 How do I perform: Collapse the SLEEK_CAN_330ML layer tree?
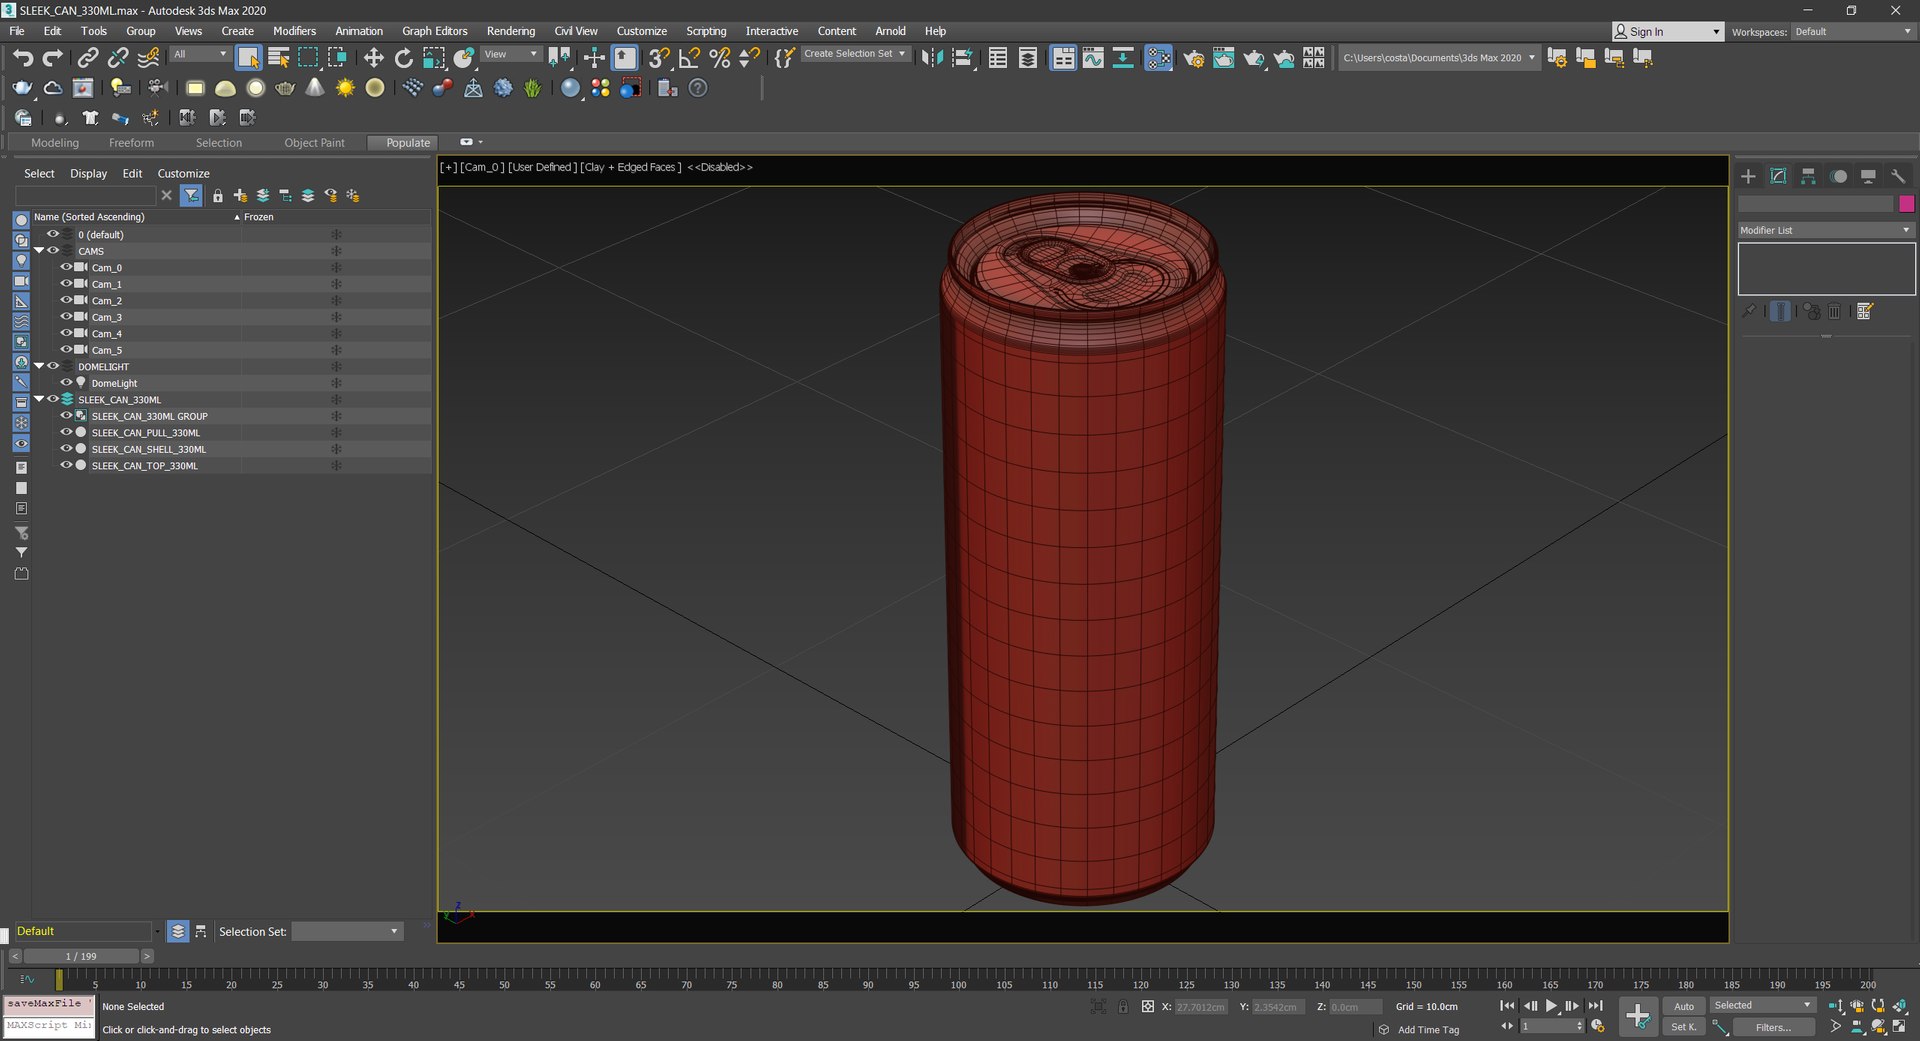39,399
